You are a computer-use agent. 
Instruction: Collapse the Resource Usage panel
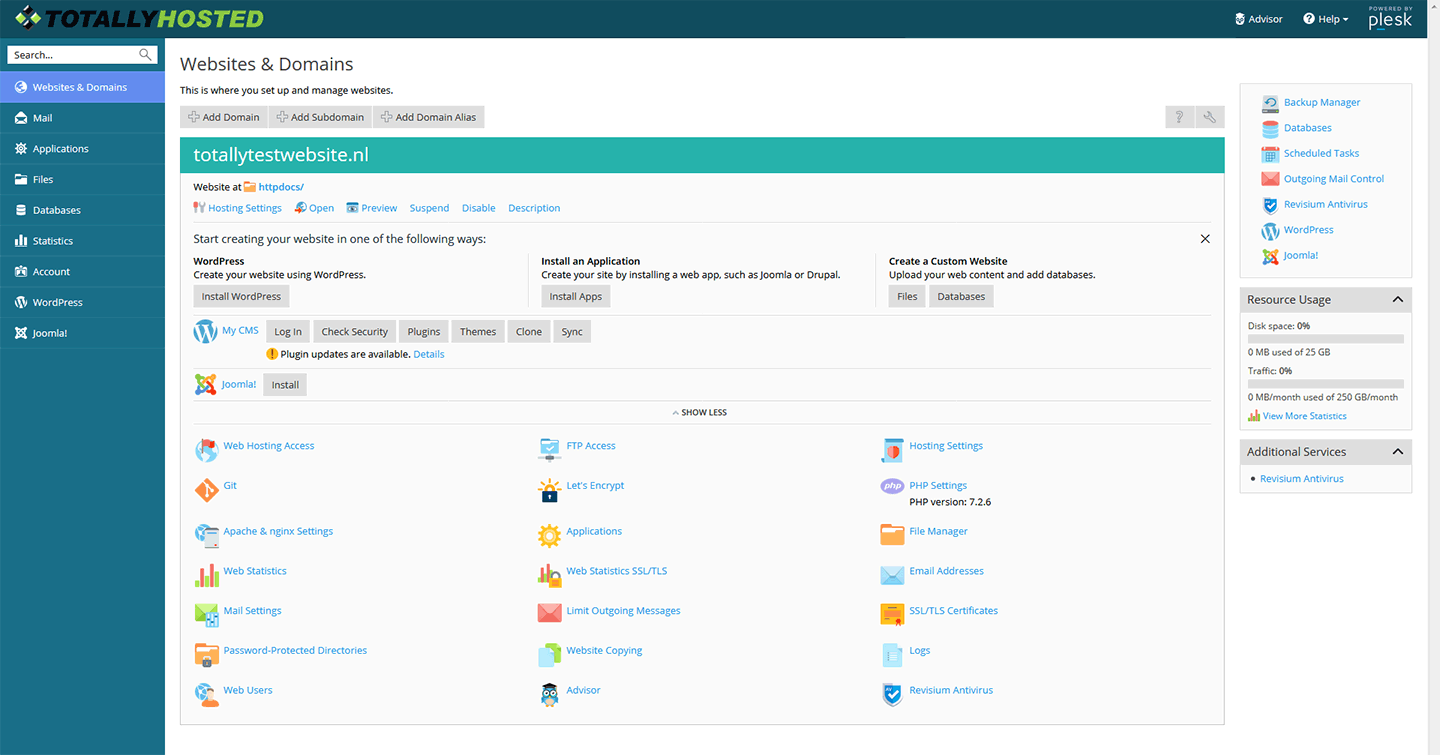point(1397,300)
